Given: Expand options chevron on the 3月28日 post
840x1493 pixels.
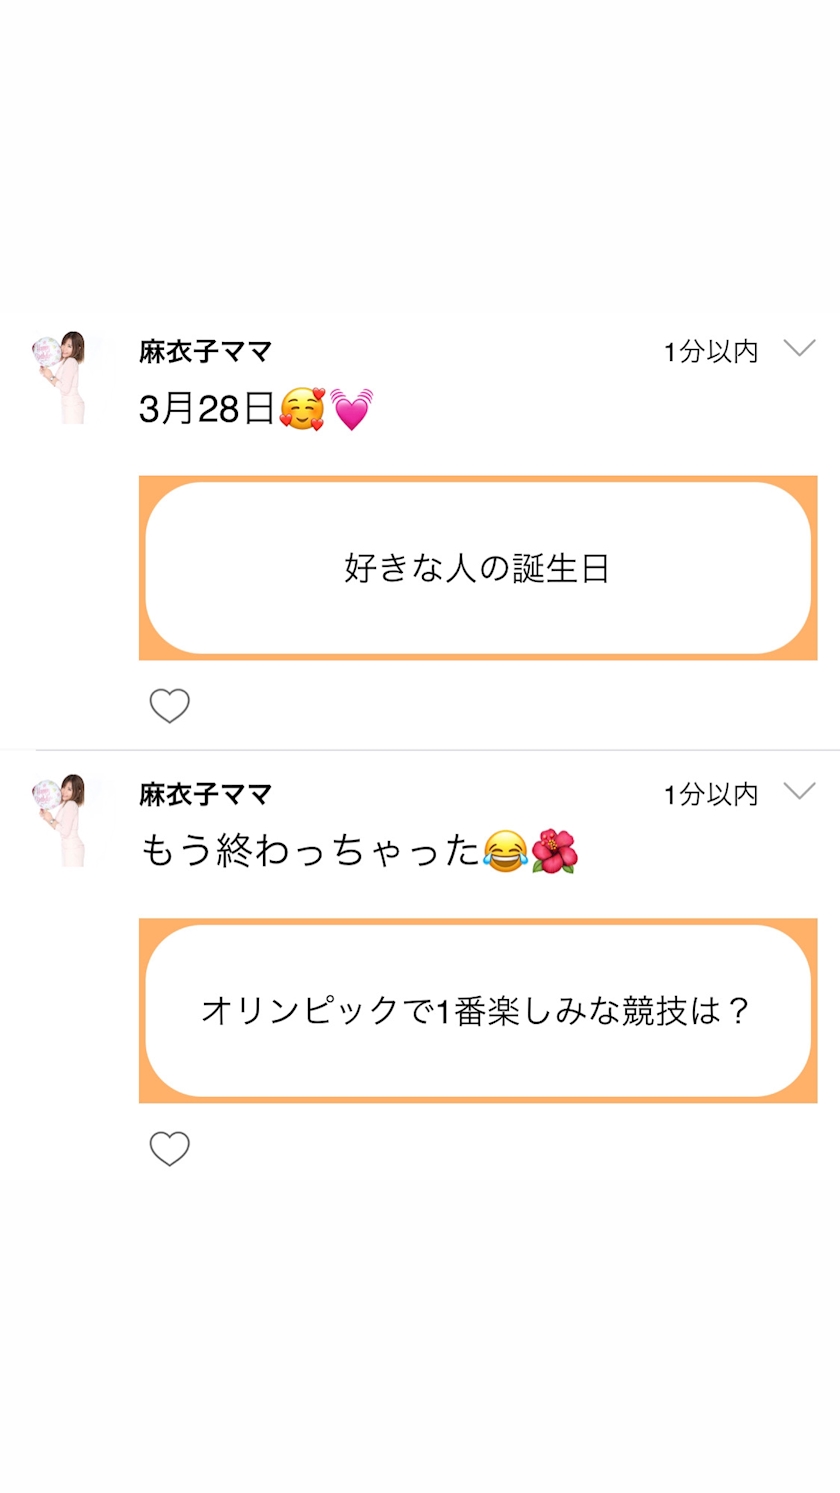Looking at the screenshot, I should (799, 349).
